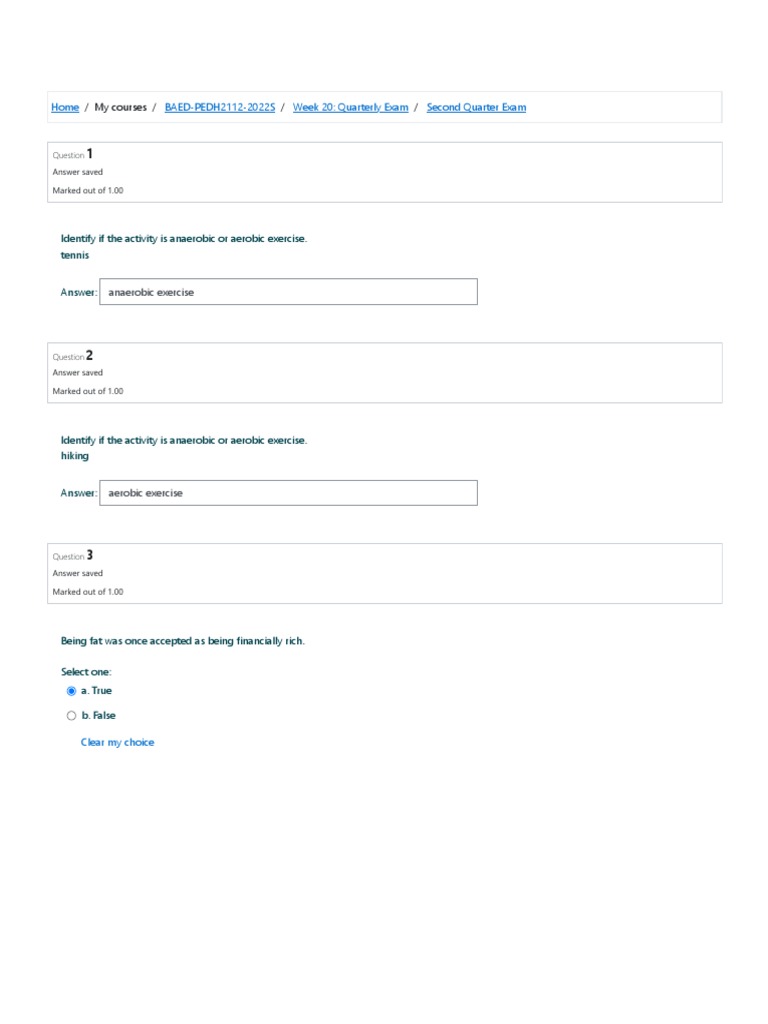
Task: Click the 'Being fat was once accepted' statement
Action: (183, 641)
